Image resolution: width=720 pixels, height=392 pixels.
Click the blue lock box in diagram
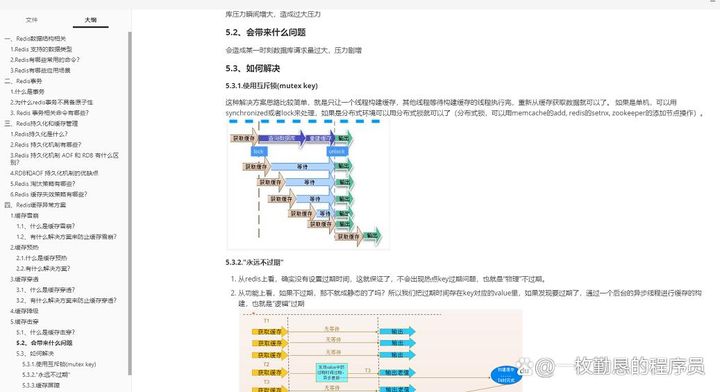pos(259,151)
